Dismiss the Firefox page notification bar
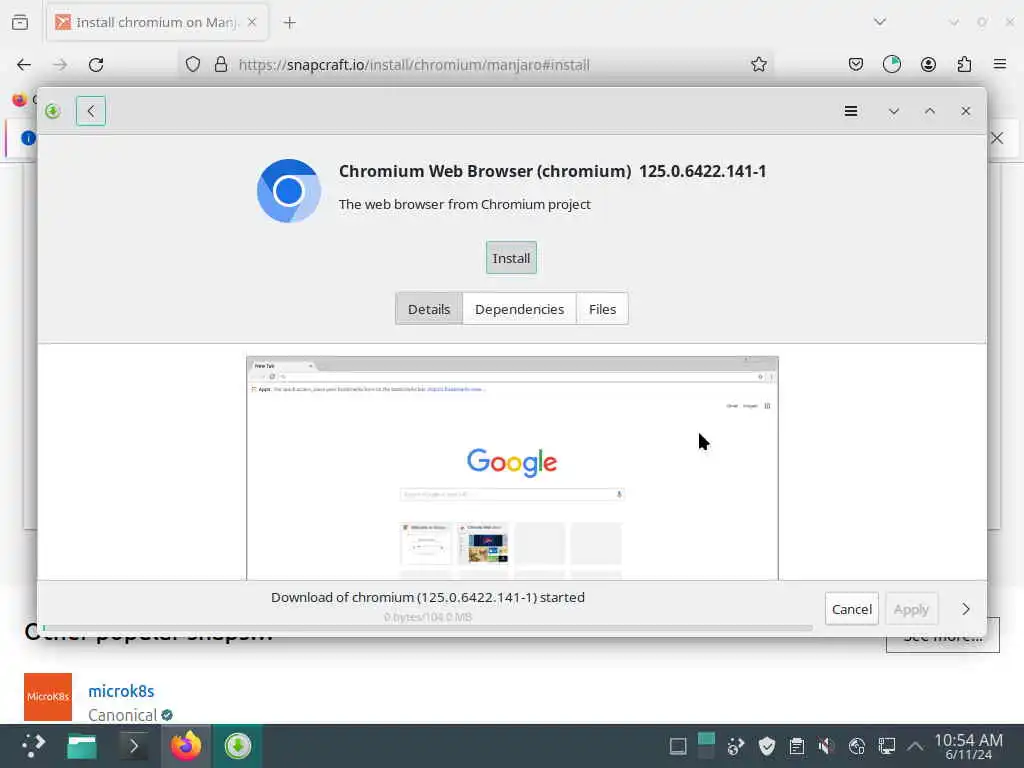The height and width of the screenshot is (768, 1024). pyautogui.click(x=997, y=138)
